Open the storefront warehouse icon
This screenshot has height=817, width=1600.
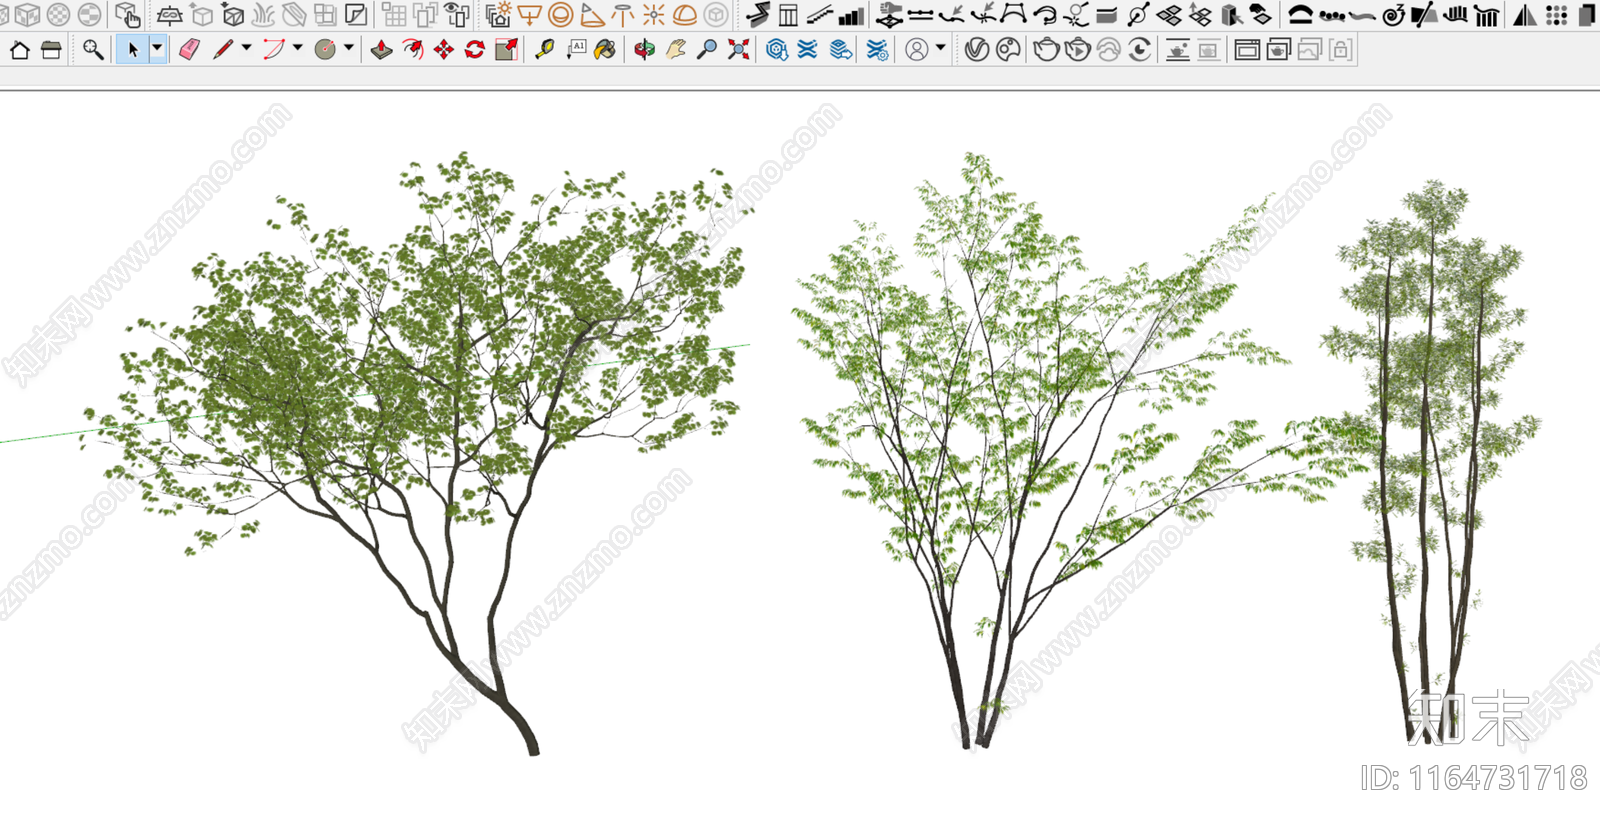tap(52, 49)
